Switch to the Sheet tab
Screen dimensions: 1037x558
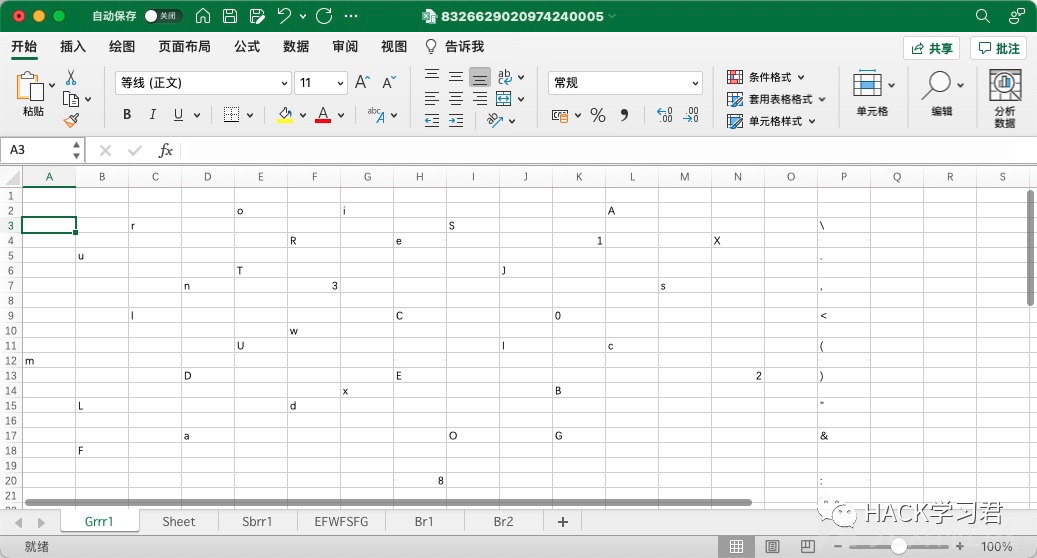pos(179,522)
